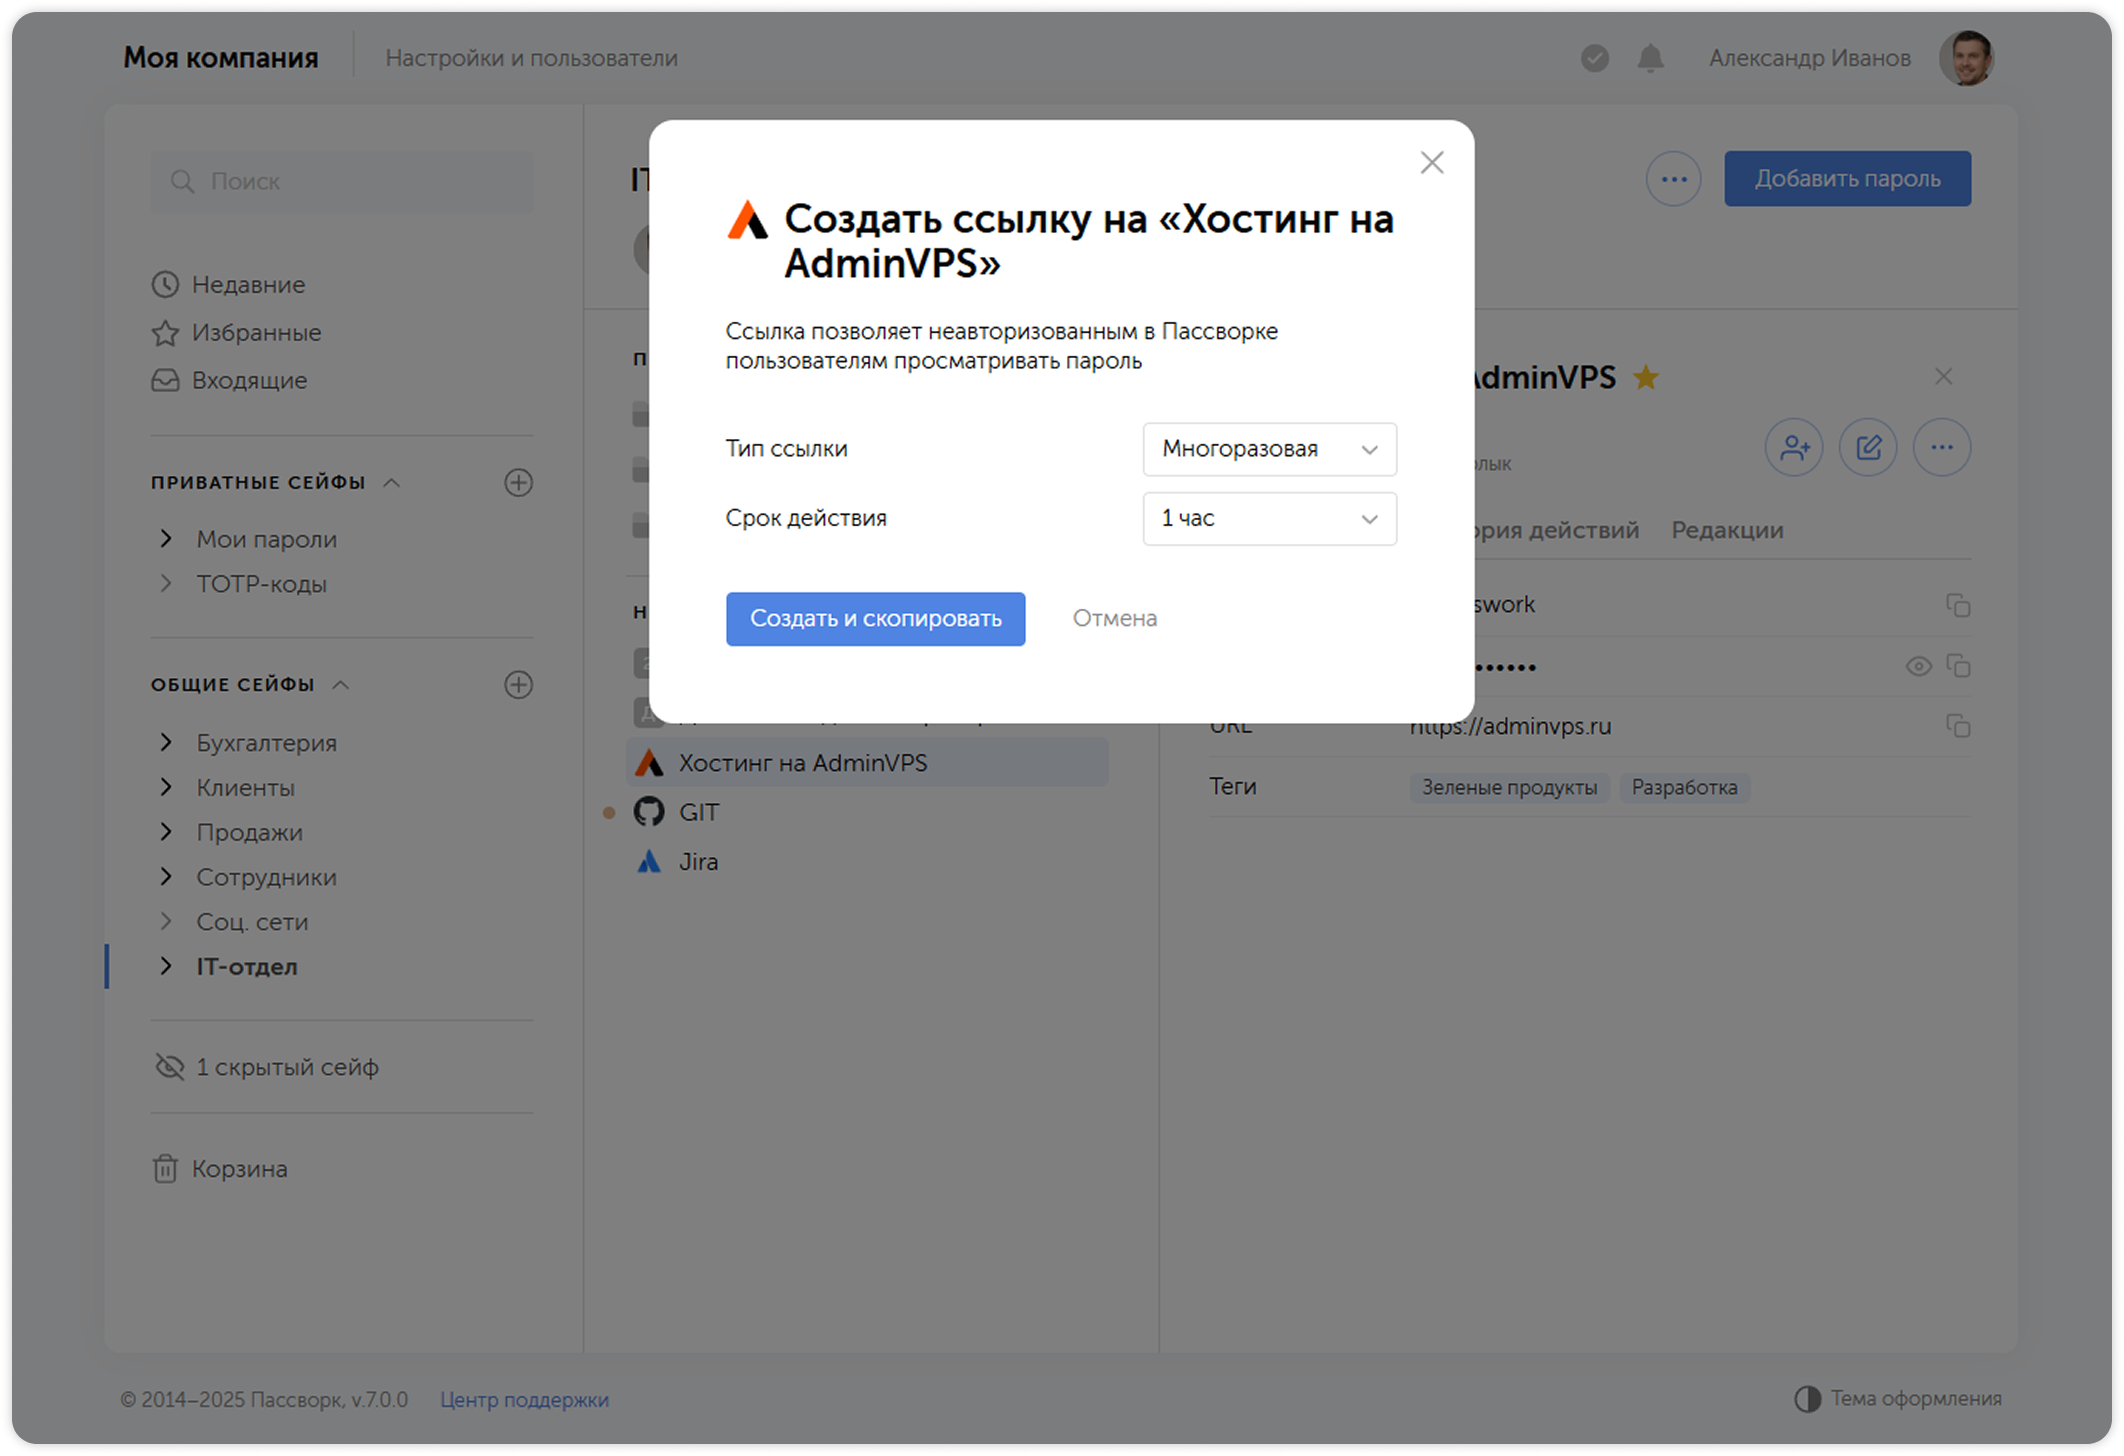The width and height of the screenshot is (2124, 1456).
Task: Expand the TOTP codes vault
Action: click(x=166, y=584)
